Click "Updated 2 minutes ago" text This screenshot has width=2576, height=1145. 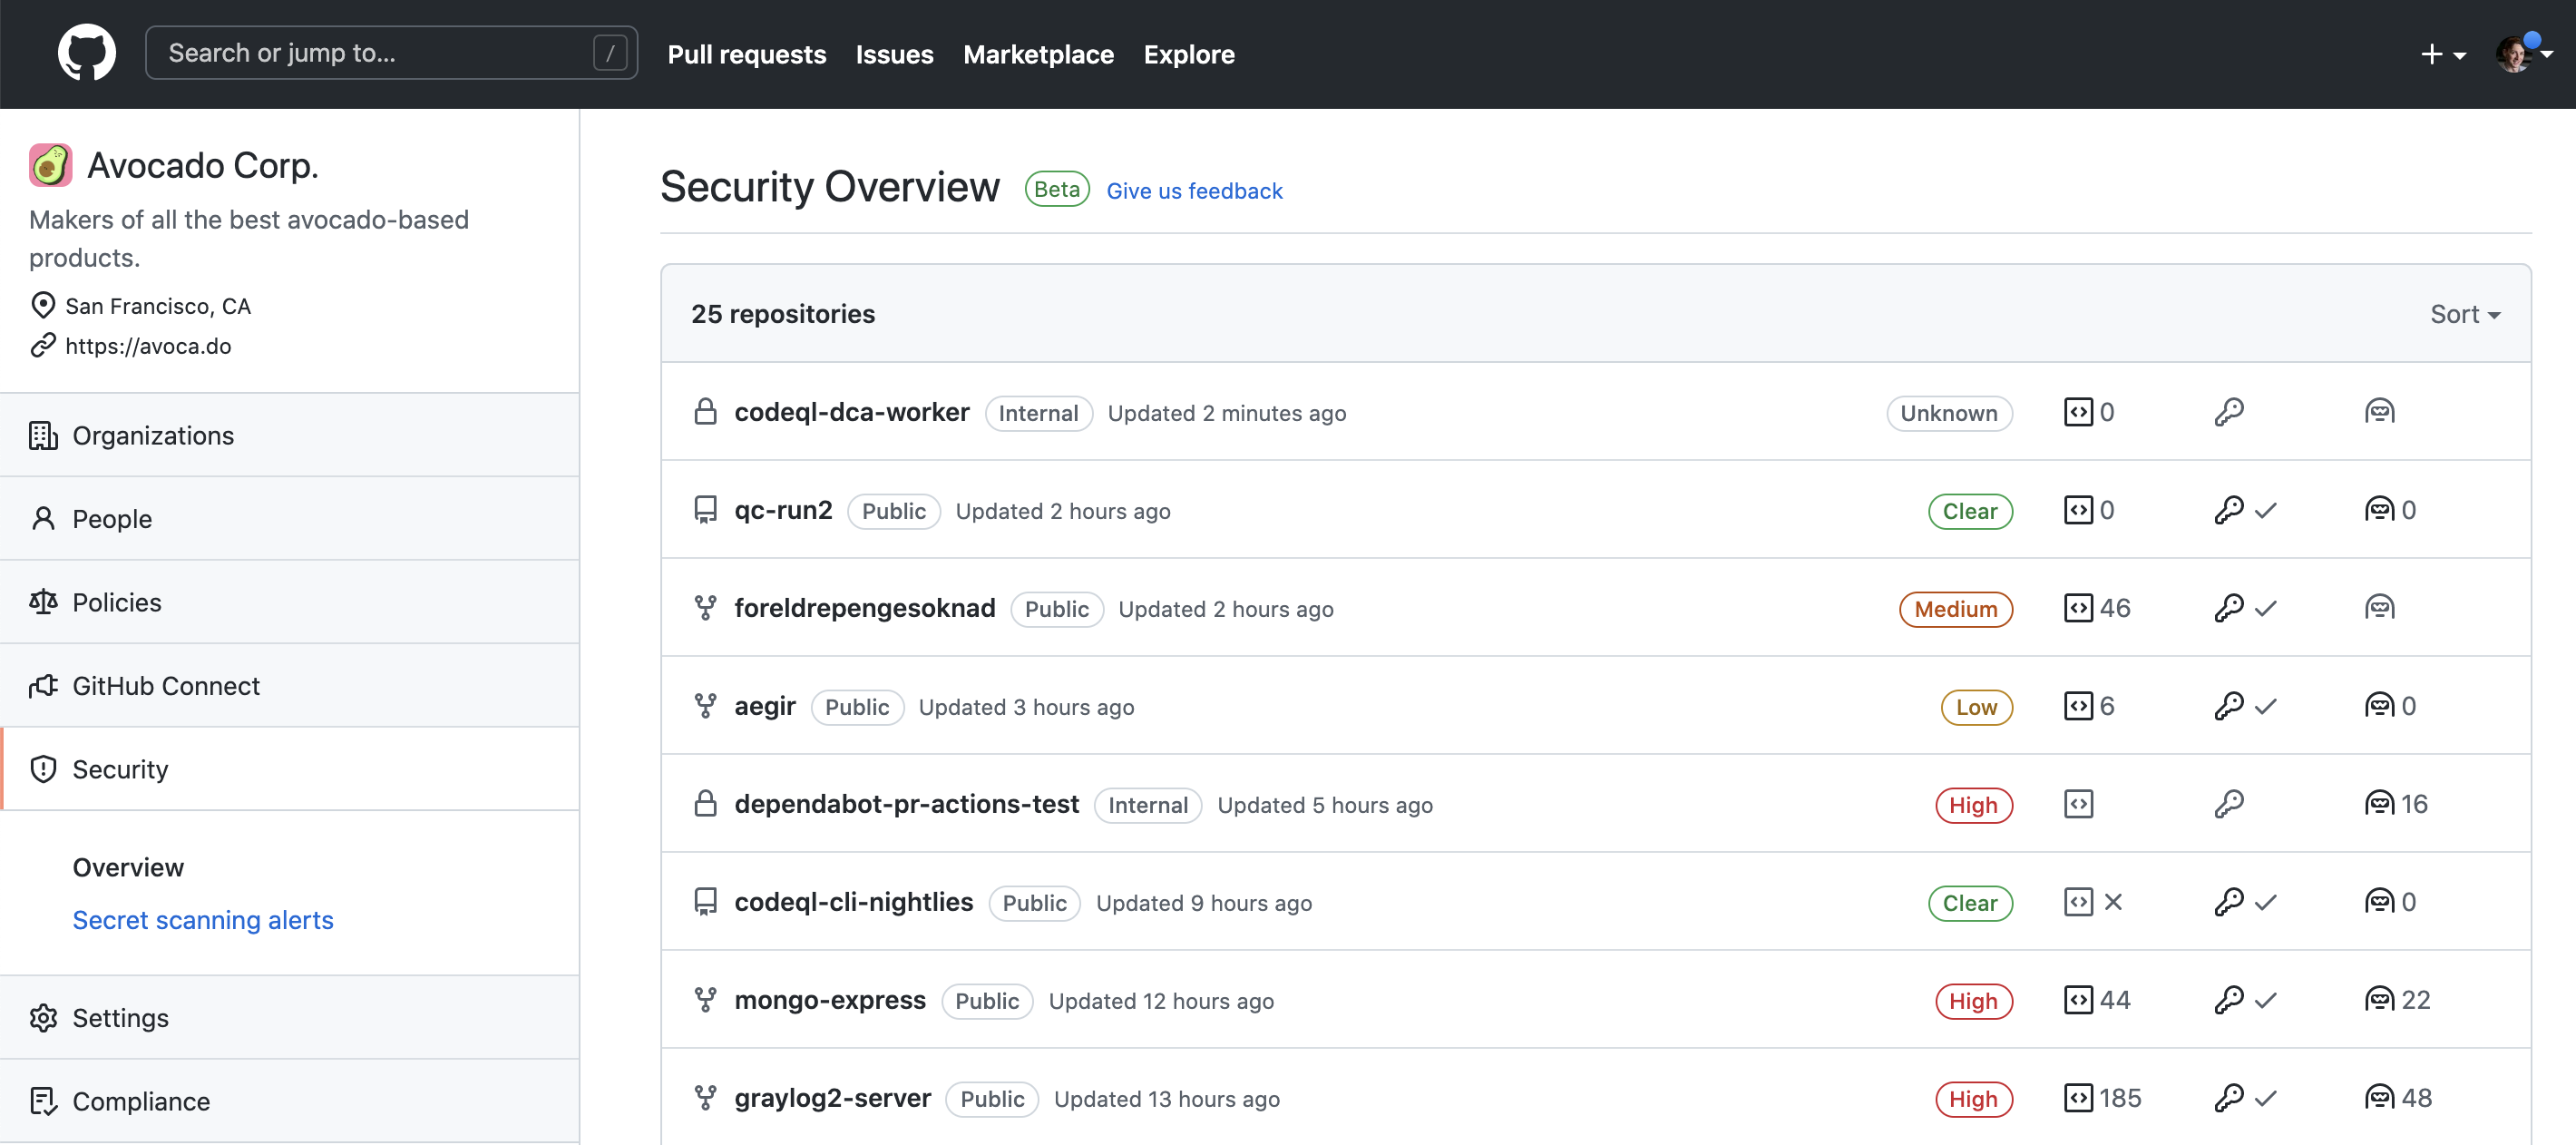(x=1226, y=413)
